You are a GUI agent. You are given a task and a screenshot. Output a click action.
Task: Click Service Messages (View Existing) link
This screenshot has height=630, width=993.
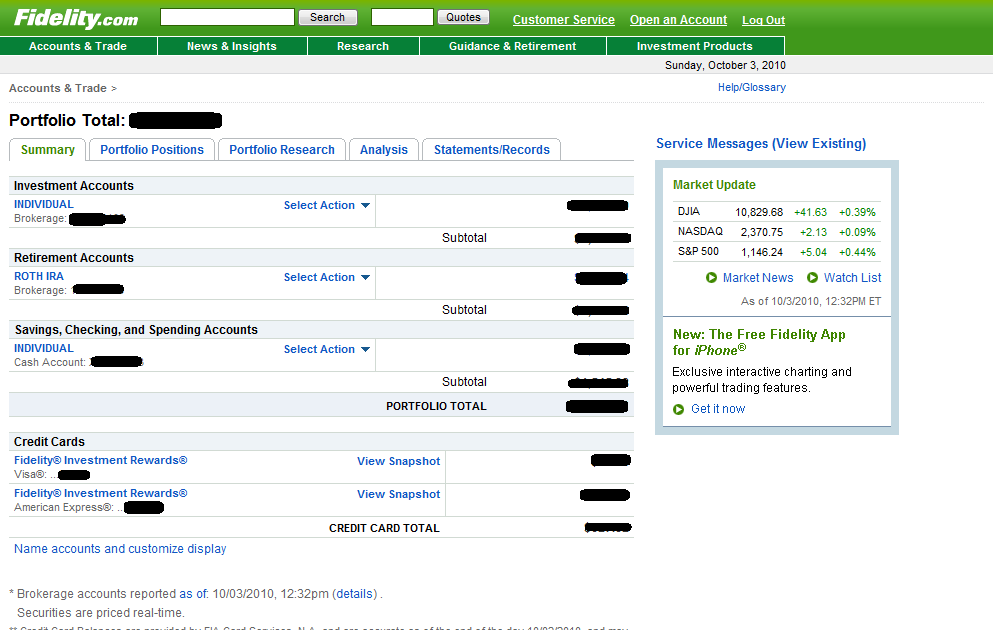761,143
